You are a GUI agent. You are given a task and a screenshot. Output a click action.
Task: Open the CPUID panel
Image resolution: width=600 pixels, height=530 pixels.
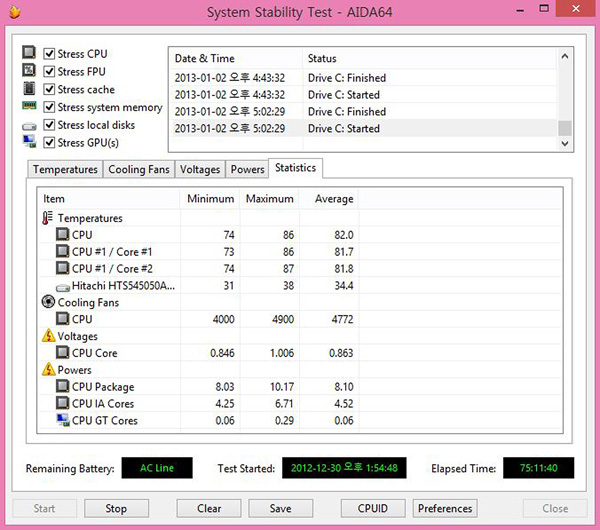click(x=373, y=508)
